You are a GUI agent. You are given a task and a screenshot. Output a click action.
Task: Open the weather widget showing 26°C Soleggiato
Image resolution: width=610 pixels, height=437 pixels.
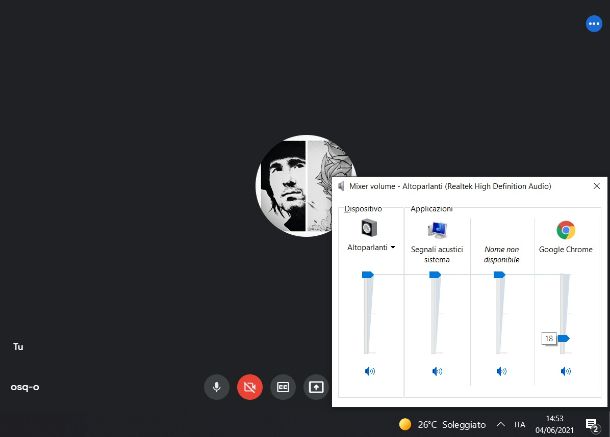[443, 425]
